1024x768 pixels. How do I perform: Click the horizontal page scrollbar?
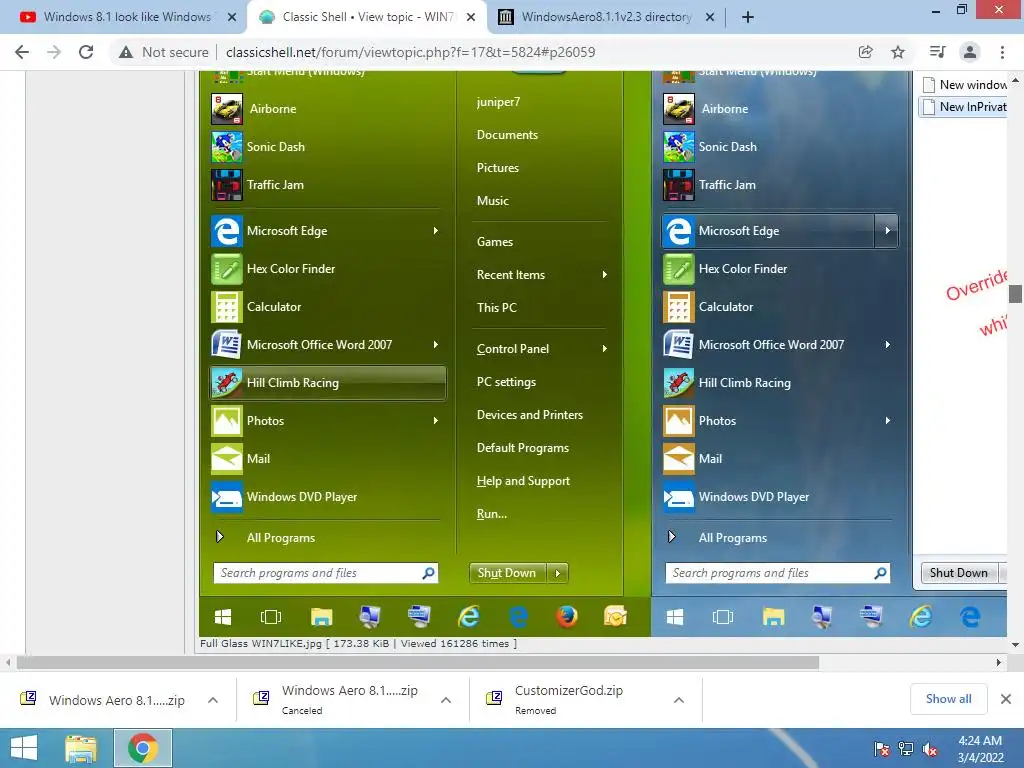pyautogui.click(x=418, y=663)
